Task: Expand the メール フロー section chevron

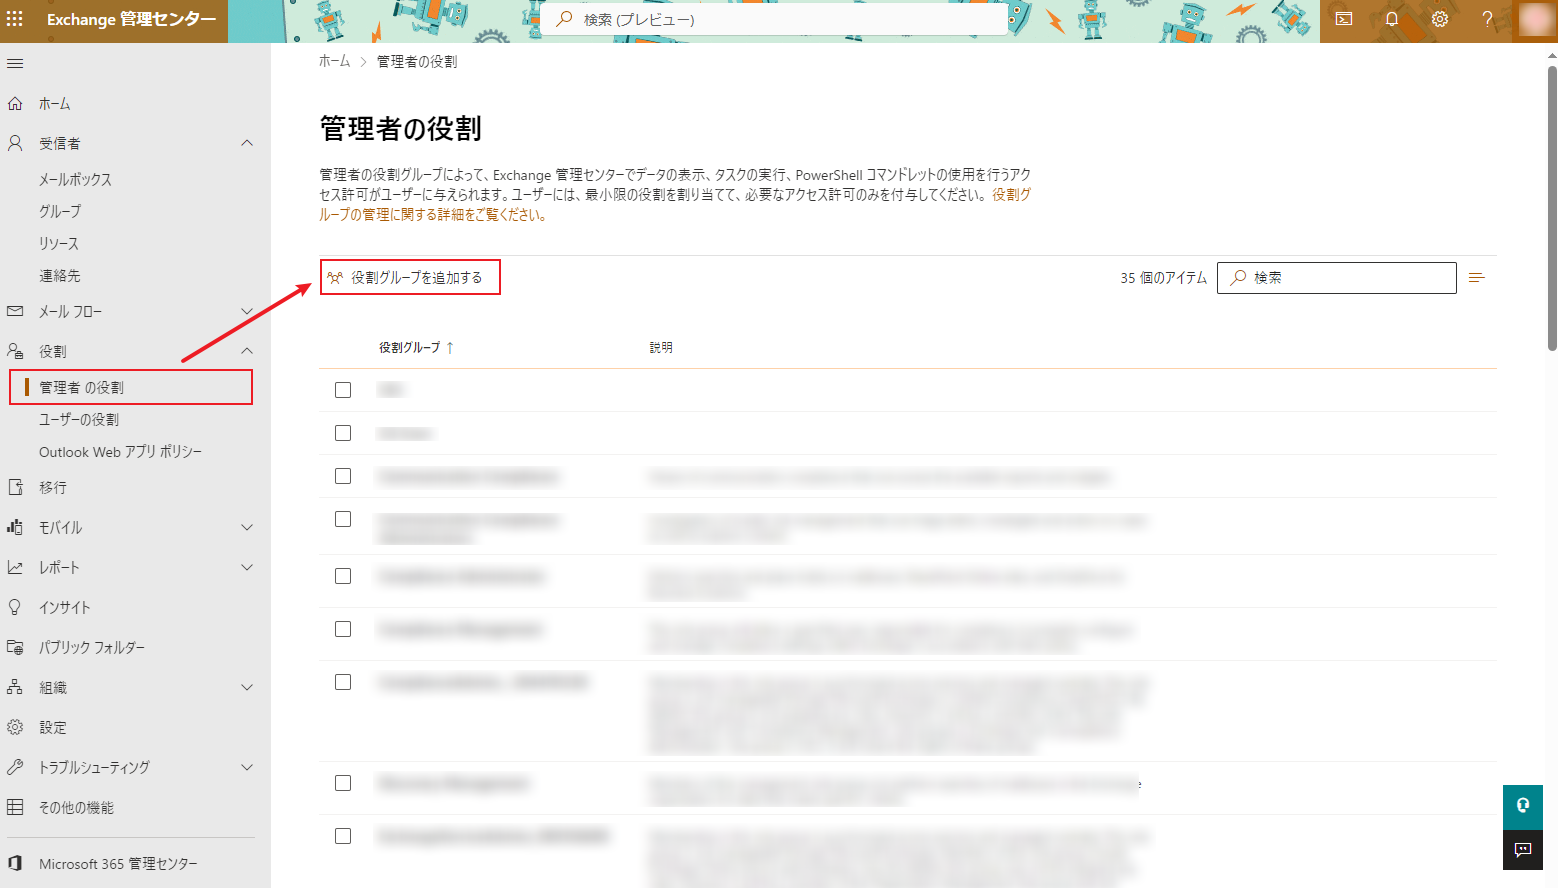Action: coord(247,312)
